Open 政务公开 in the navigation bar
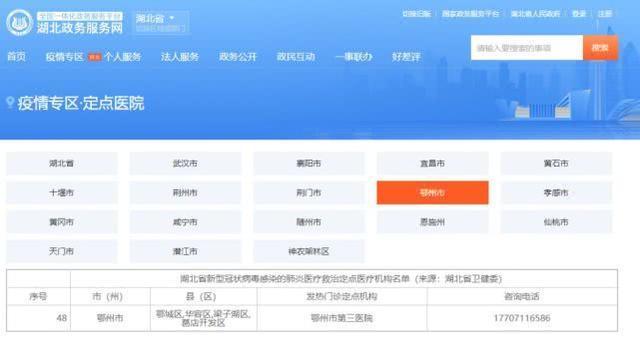This screenshot has height=360, width=640. click(x=238, y=57)
